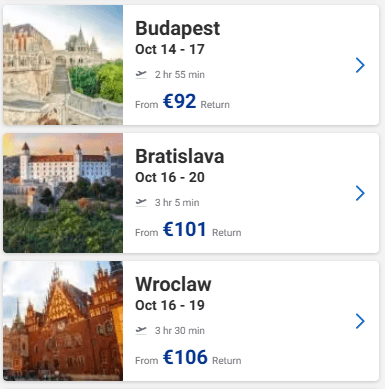Viewport: 385px width, 389px height.
Task: Open the Wroclaw card chevron arrow
Action: click(x=360, y=321)
